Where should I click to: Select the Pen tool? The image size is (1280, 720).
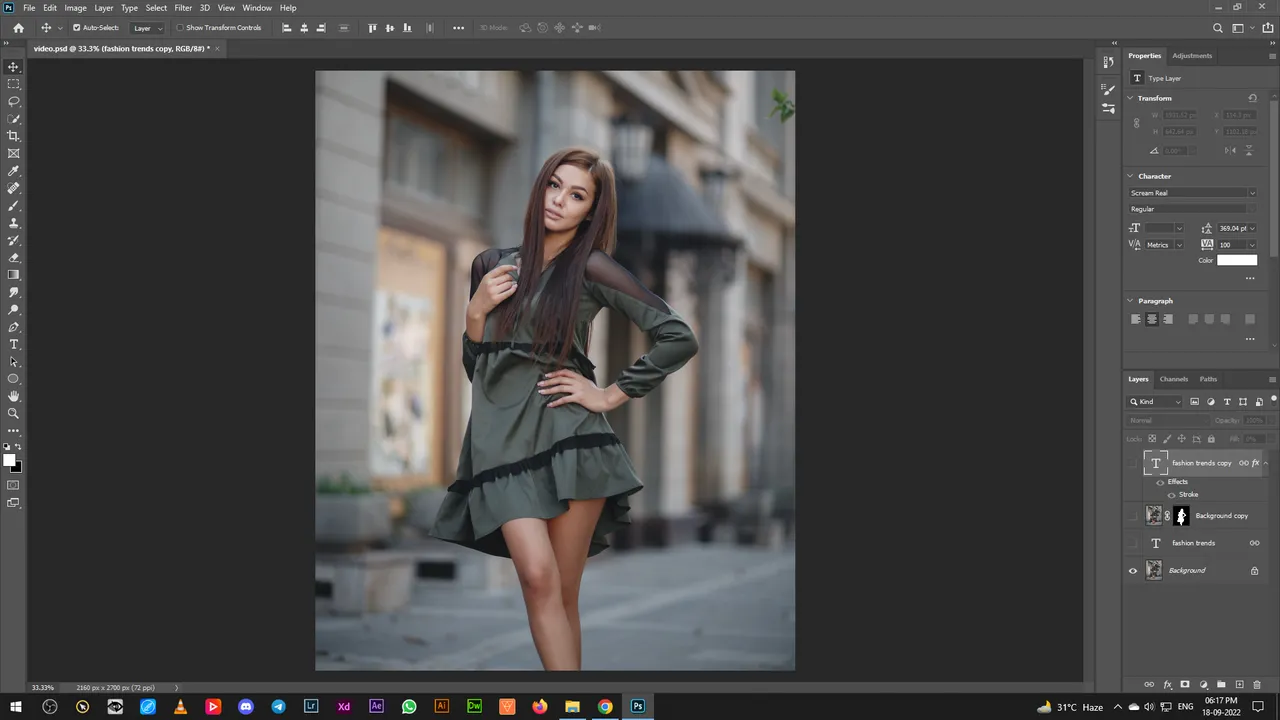13,327
